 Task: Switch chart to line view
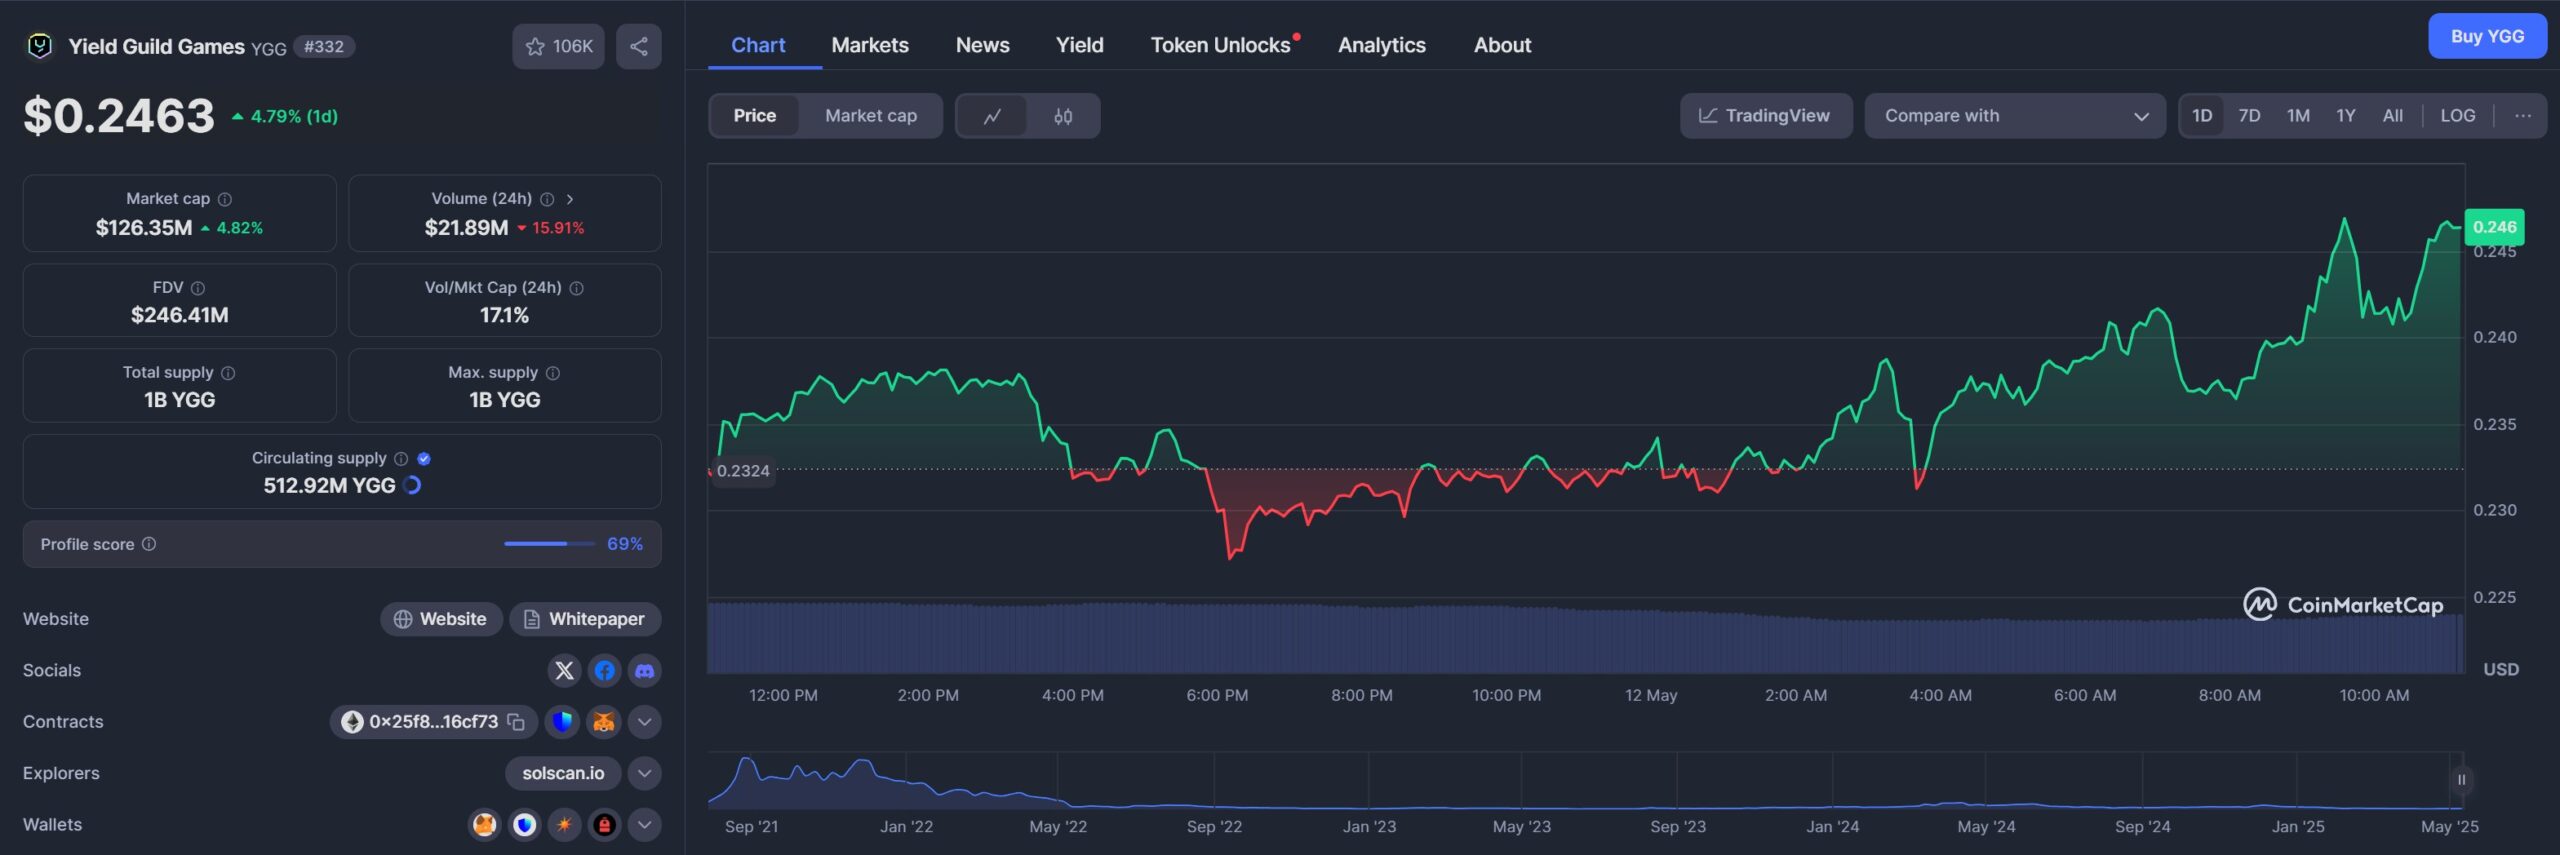992,116
